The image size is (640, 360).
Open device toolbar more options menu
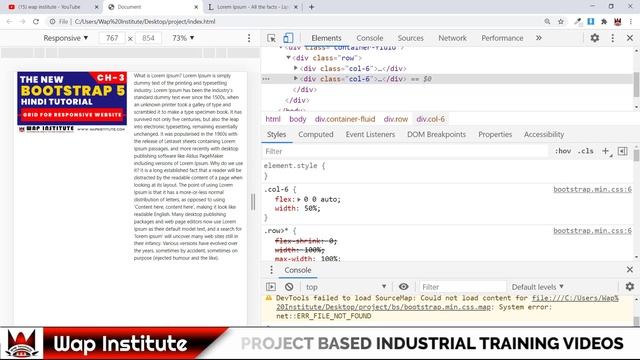[249, 38]
